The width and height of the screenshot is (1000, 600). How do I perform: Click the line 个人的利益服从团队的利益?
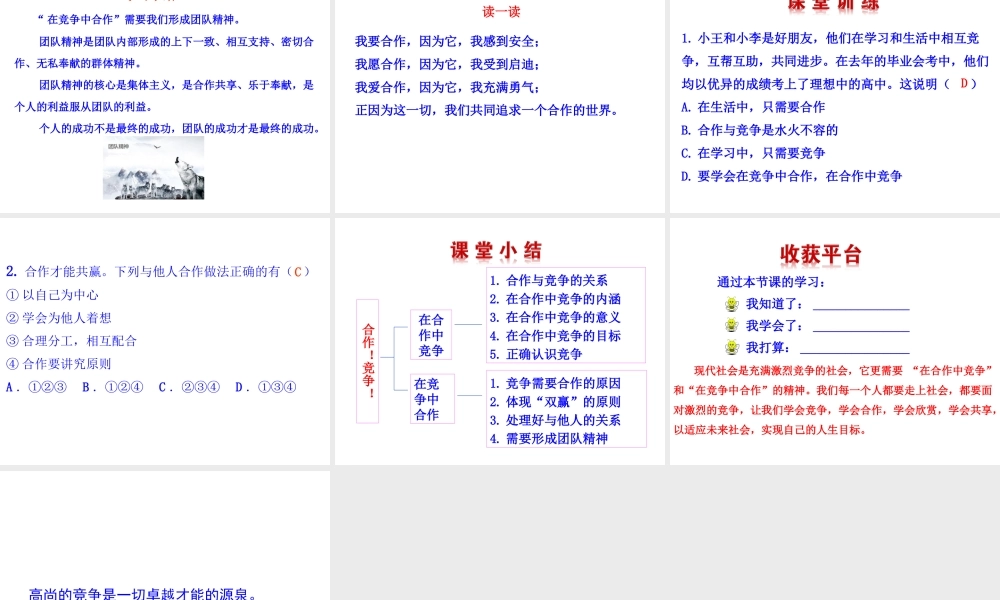(x=84, y=106)
